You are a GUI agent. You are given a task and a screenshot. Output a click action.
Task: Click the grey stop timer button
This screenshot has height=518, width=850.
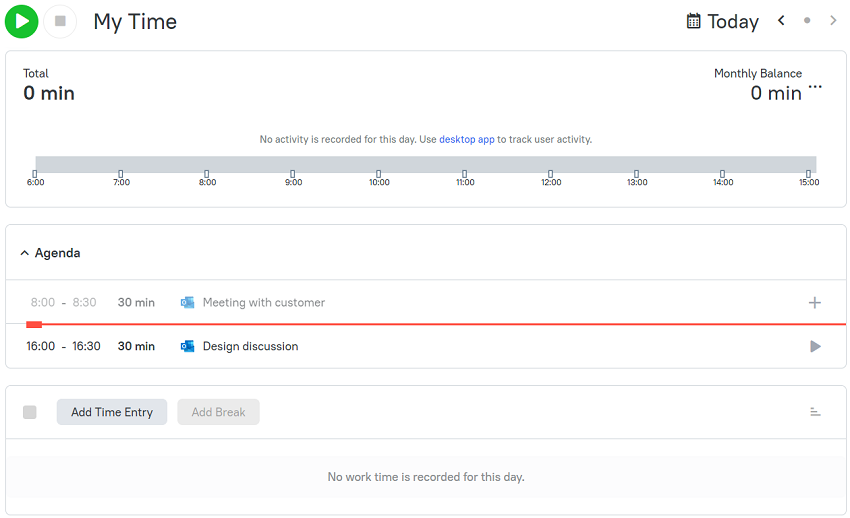[60, 22]
